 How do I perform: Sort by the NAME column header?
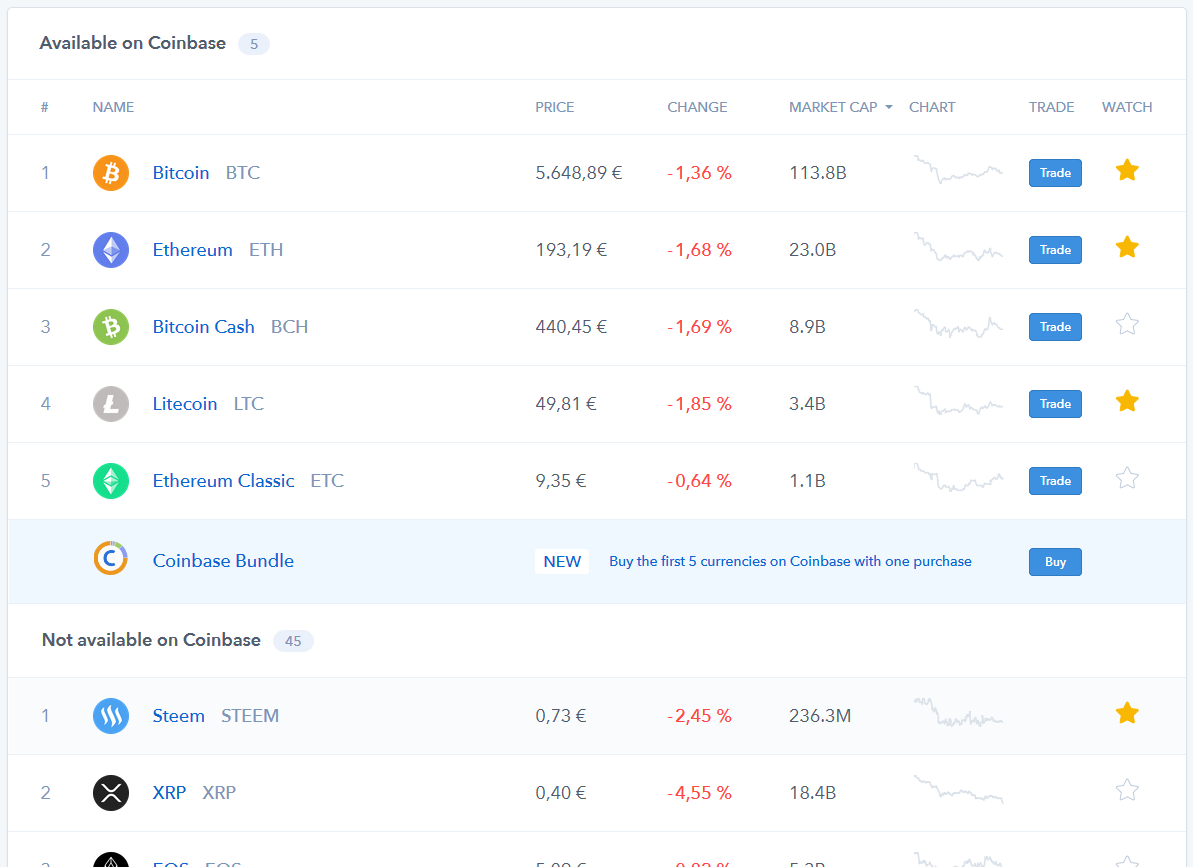(113, 107)
